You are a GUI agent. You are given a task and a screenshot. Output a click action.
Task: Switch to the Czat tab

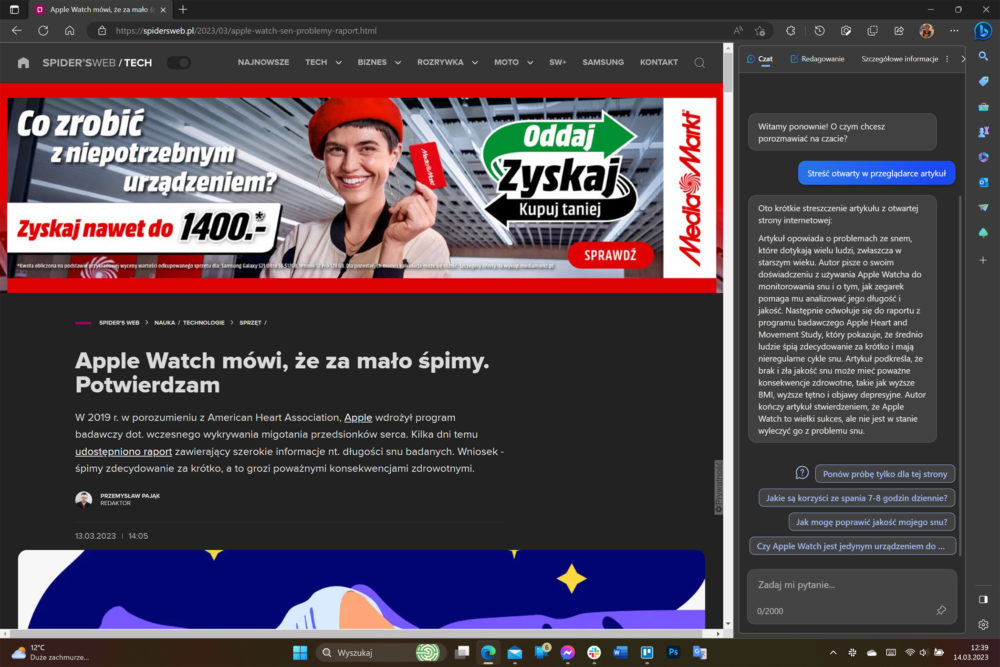(x=760, y=59)
